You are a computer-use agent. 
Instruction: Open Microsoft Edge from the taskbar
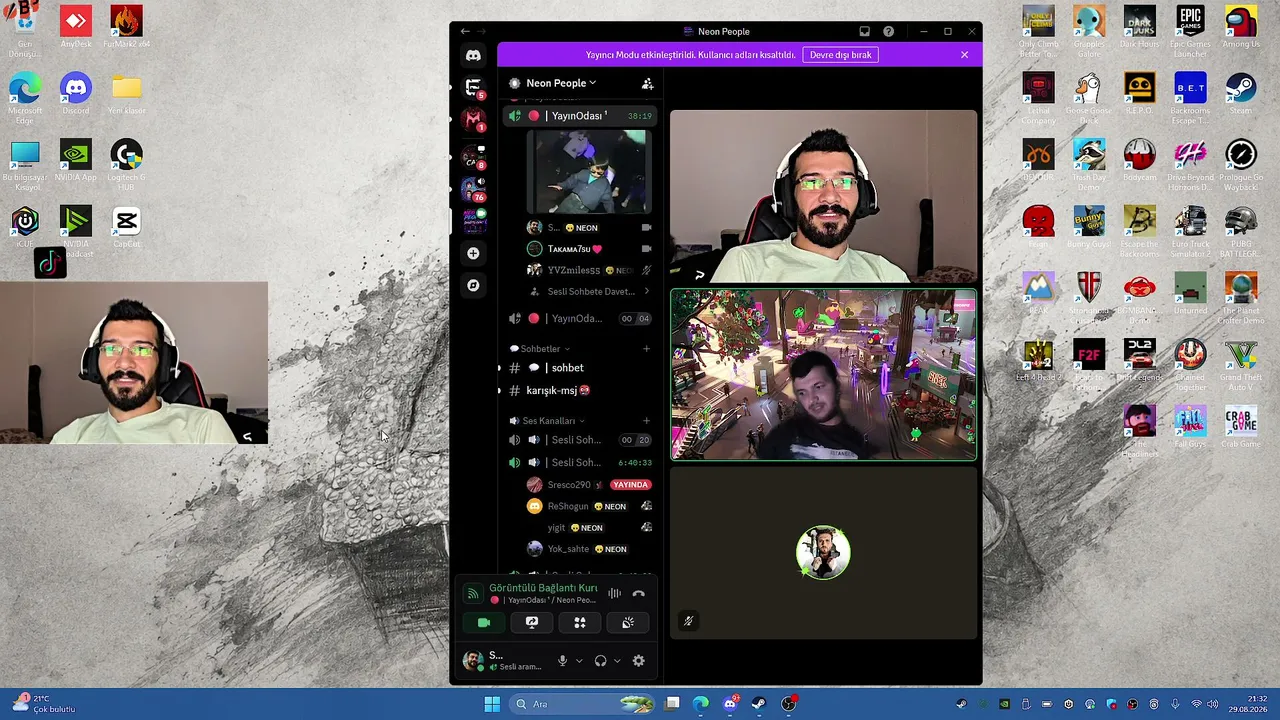(701, 704)
